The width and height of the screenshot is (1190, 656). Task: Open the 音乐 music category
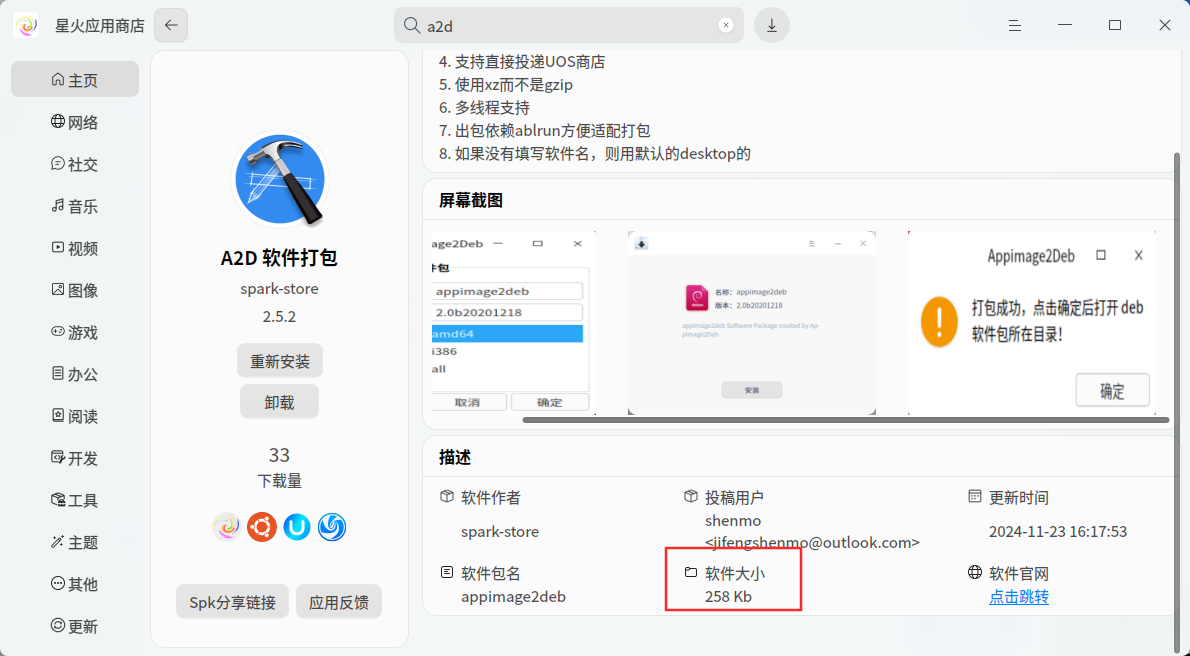74,206
